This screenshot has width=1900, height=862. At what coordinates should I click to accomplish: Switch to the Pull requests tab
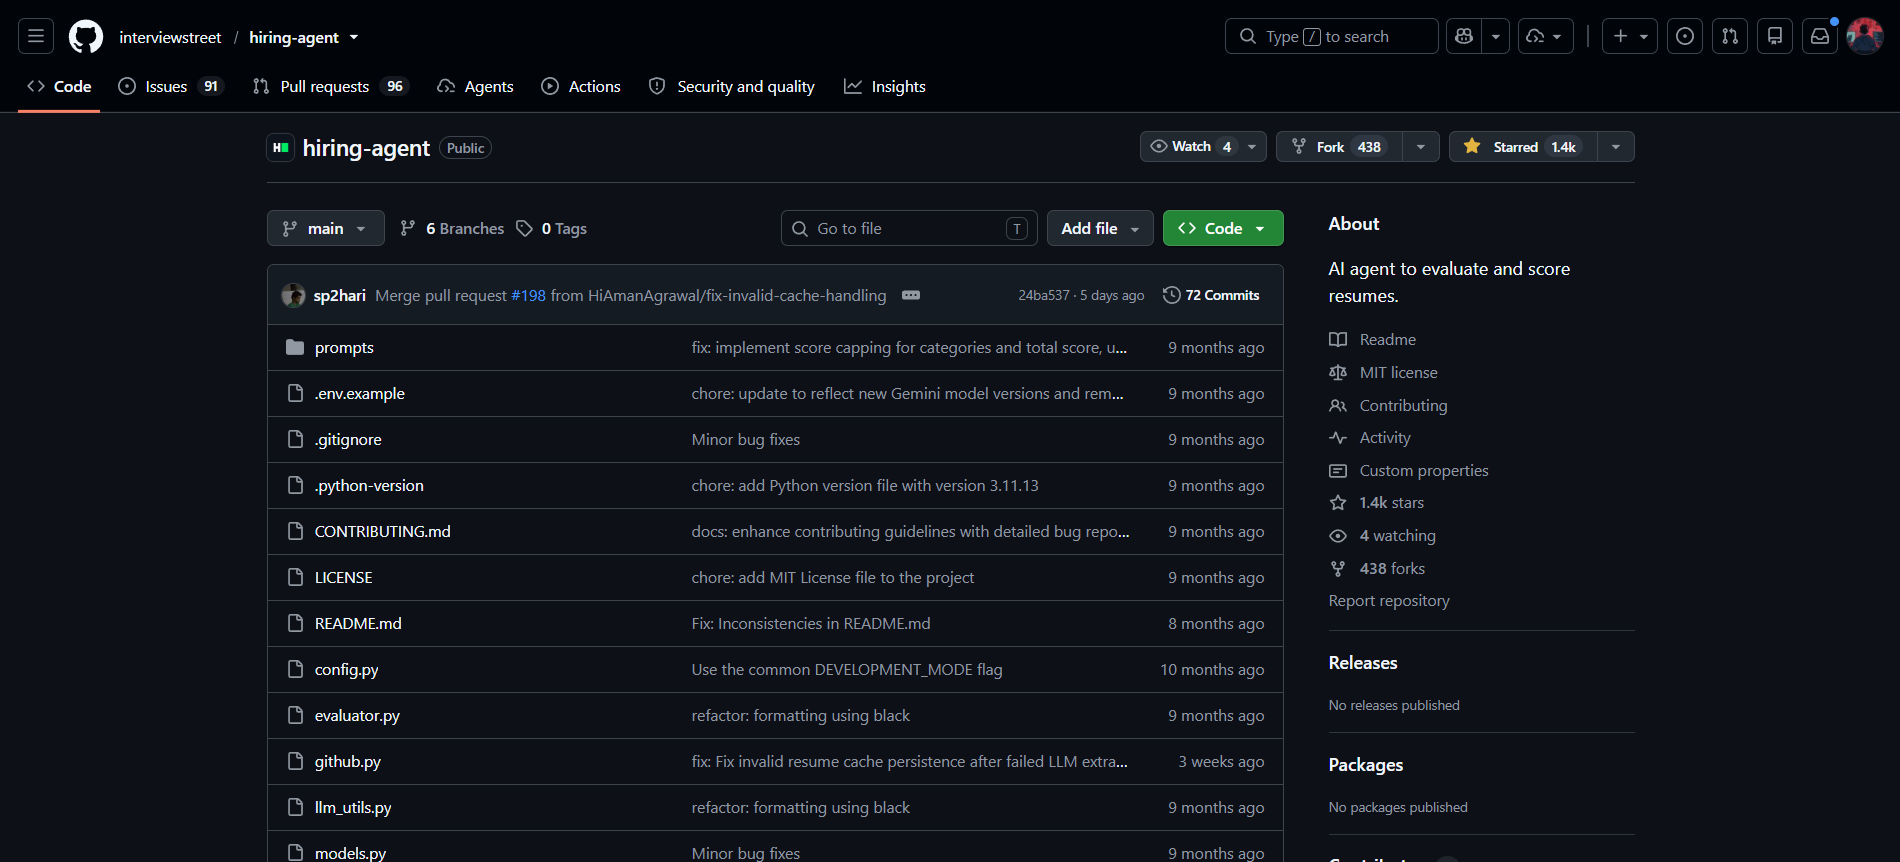331,87
